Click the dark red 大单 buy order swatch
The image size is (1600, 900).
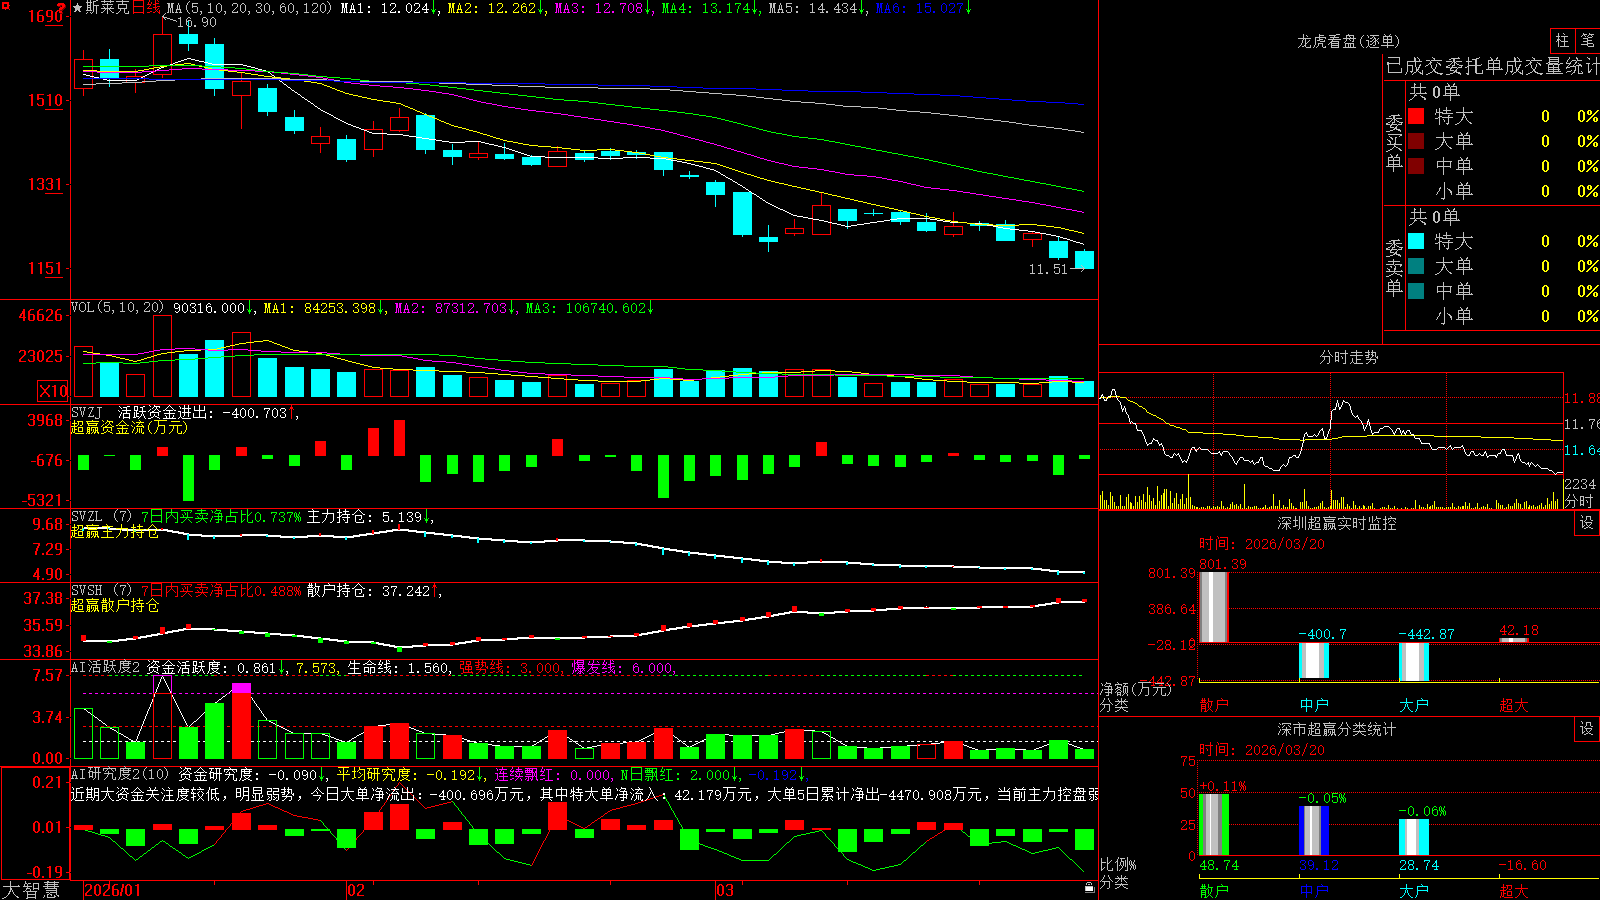click(x=1416, y=141)
